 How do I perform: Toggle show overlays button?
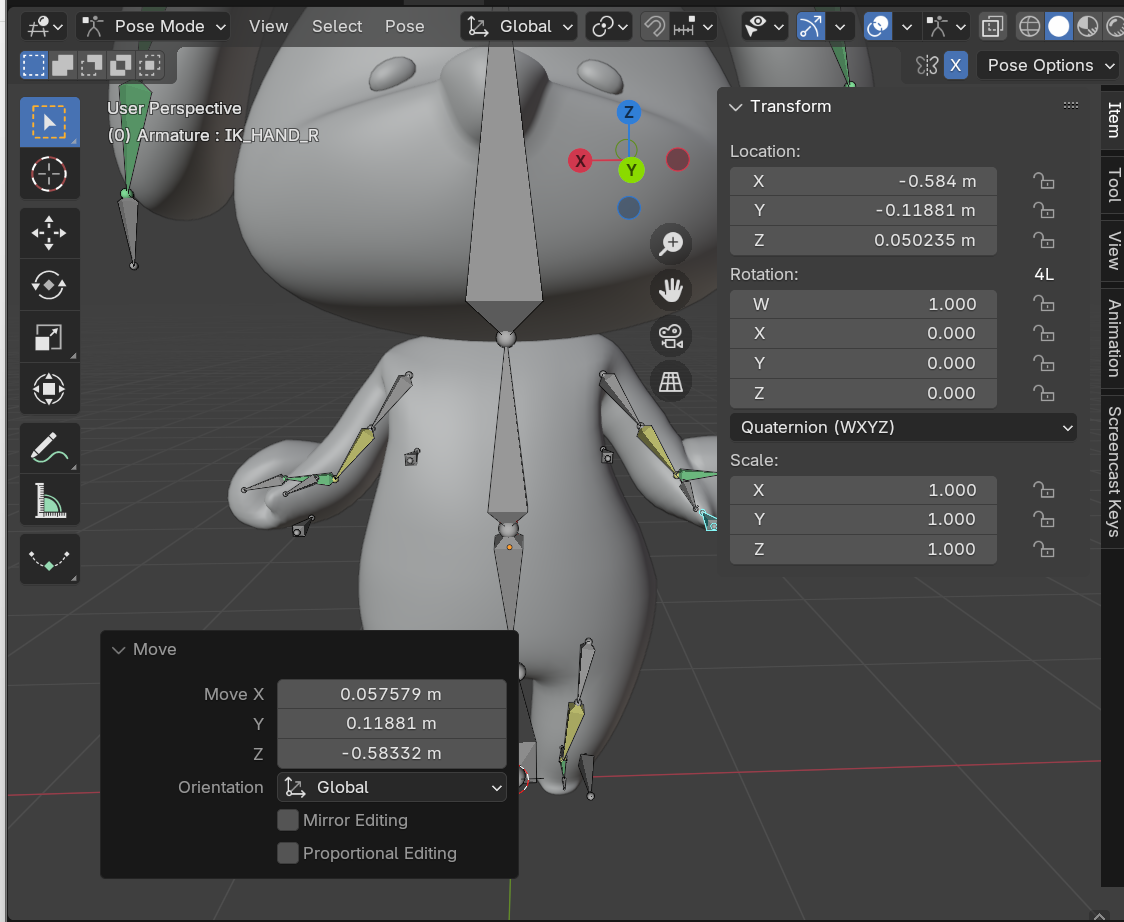(878, 27)
